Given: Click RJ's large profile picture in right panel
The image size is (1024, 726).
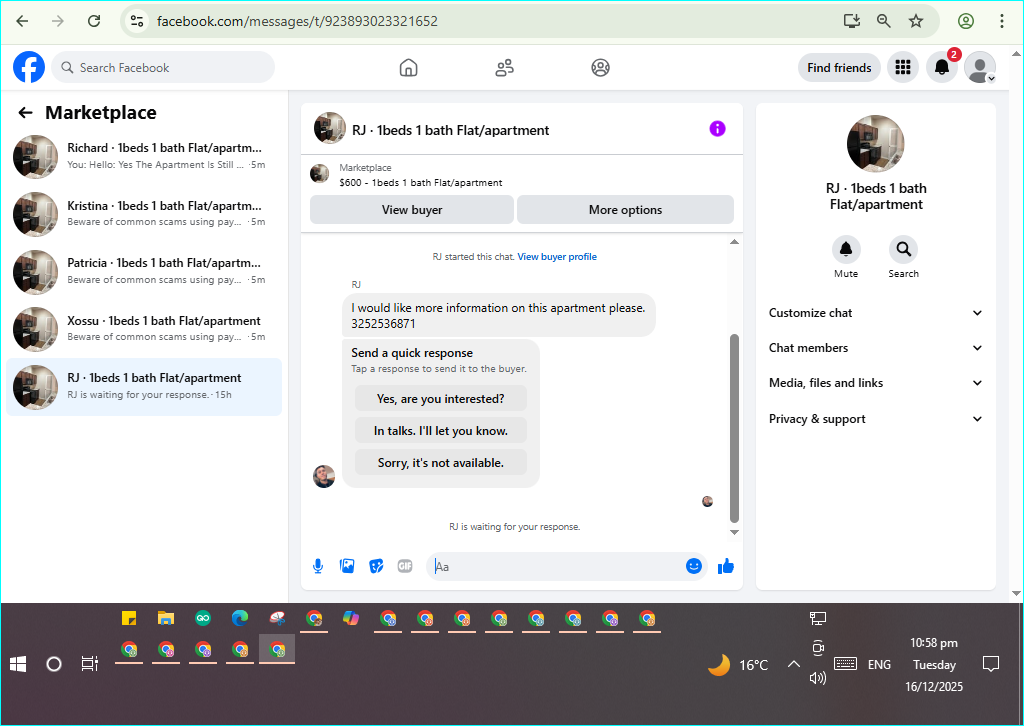Looking at the screenshot, I should (x=875, y=144).
